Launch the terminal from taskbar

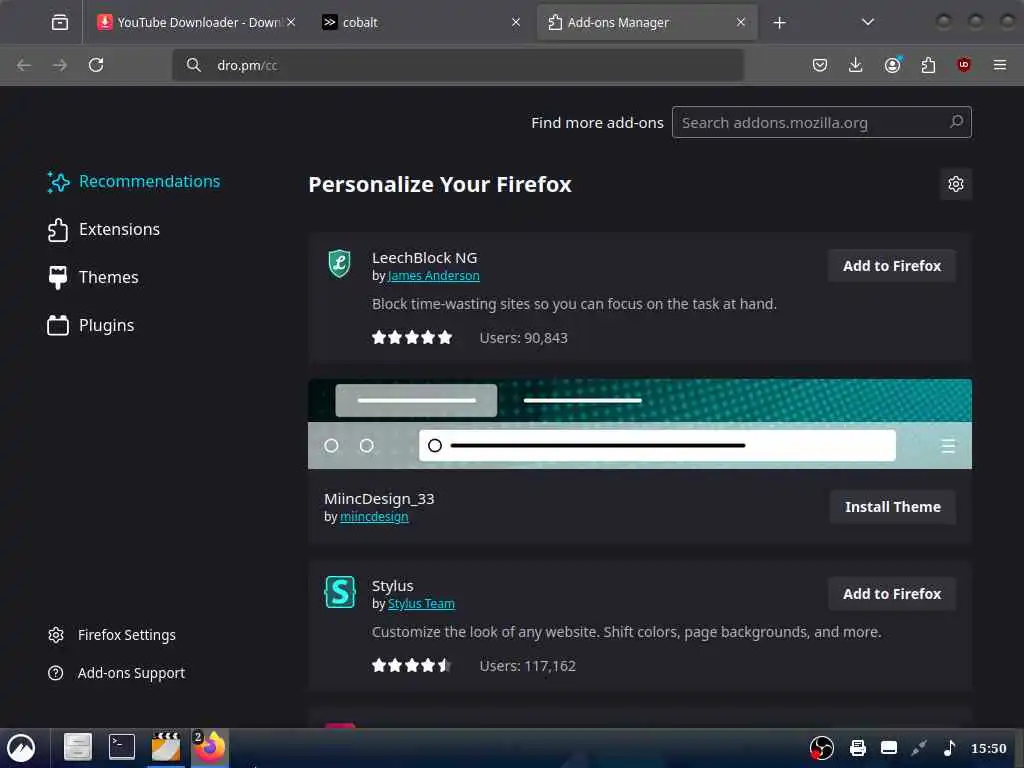point(122,747)
